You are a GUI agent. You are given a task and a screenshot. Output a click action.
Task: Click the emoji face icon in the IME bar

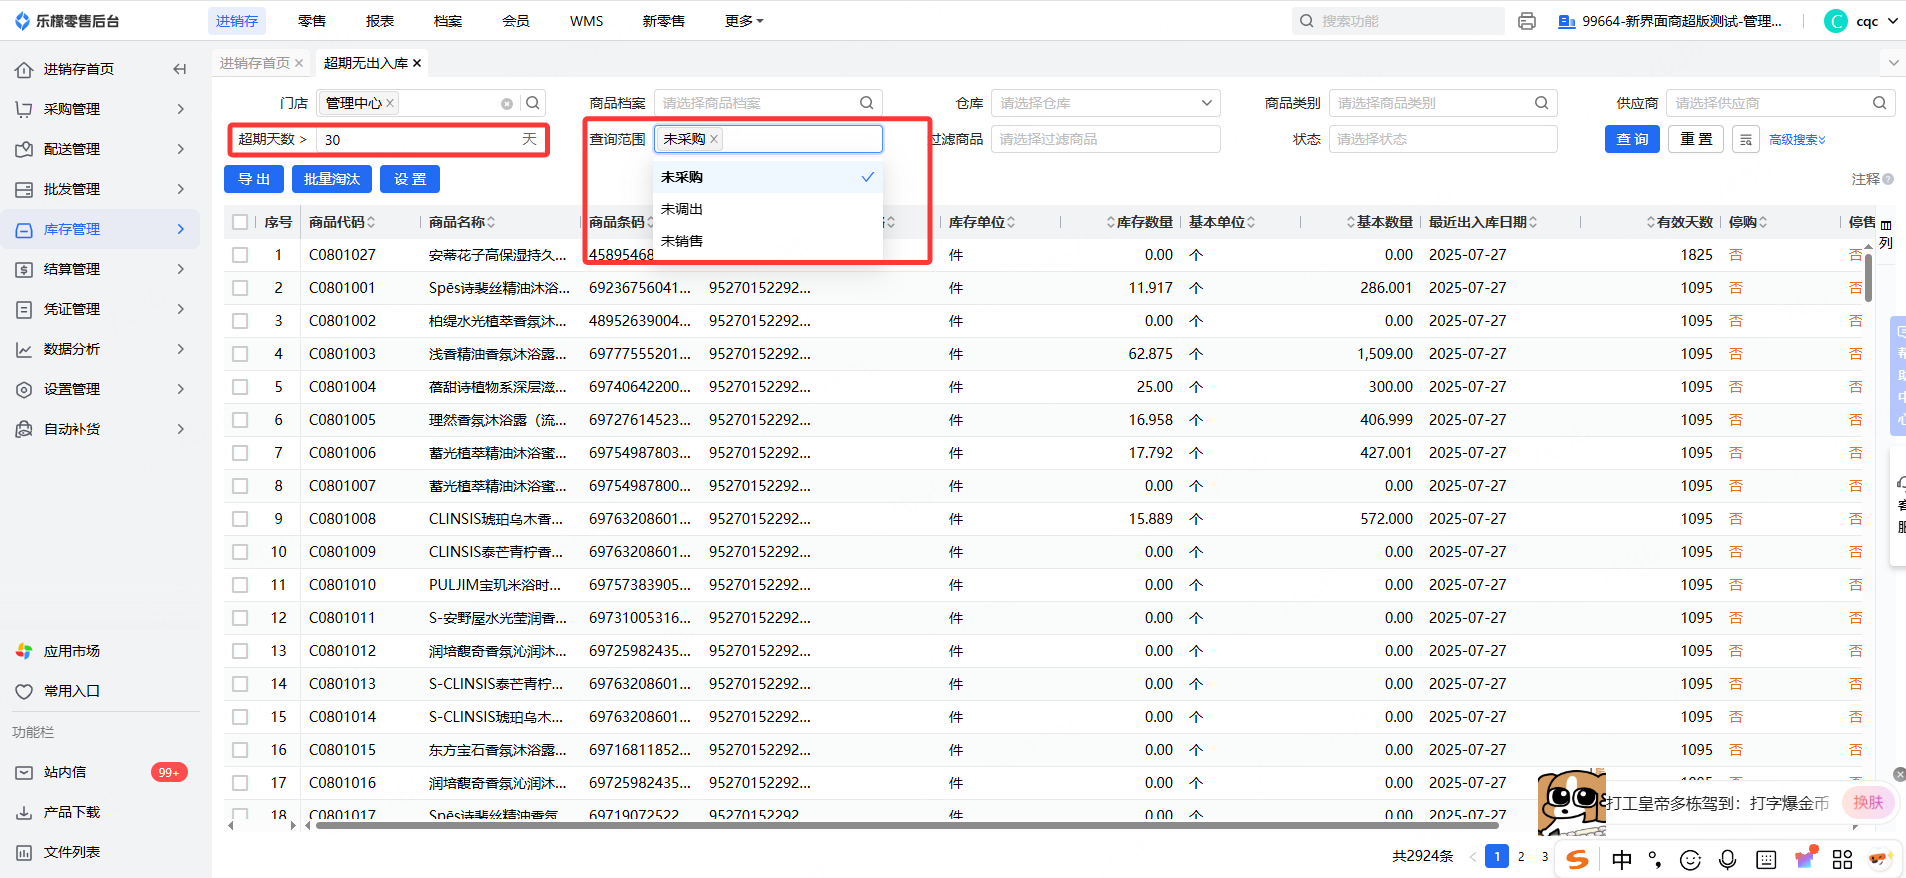pos(1690,860)
